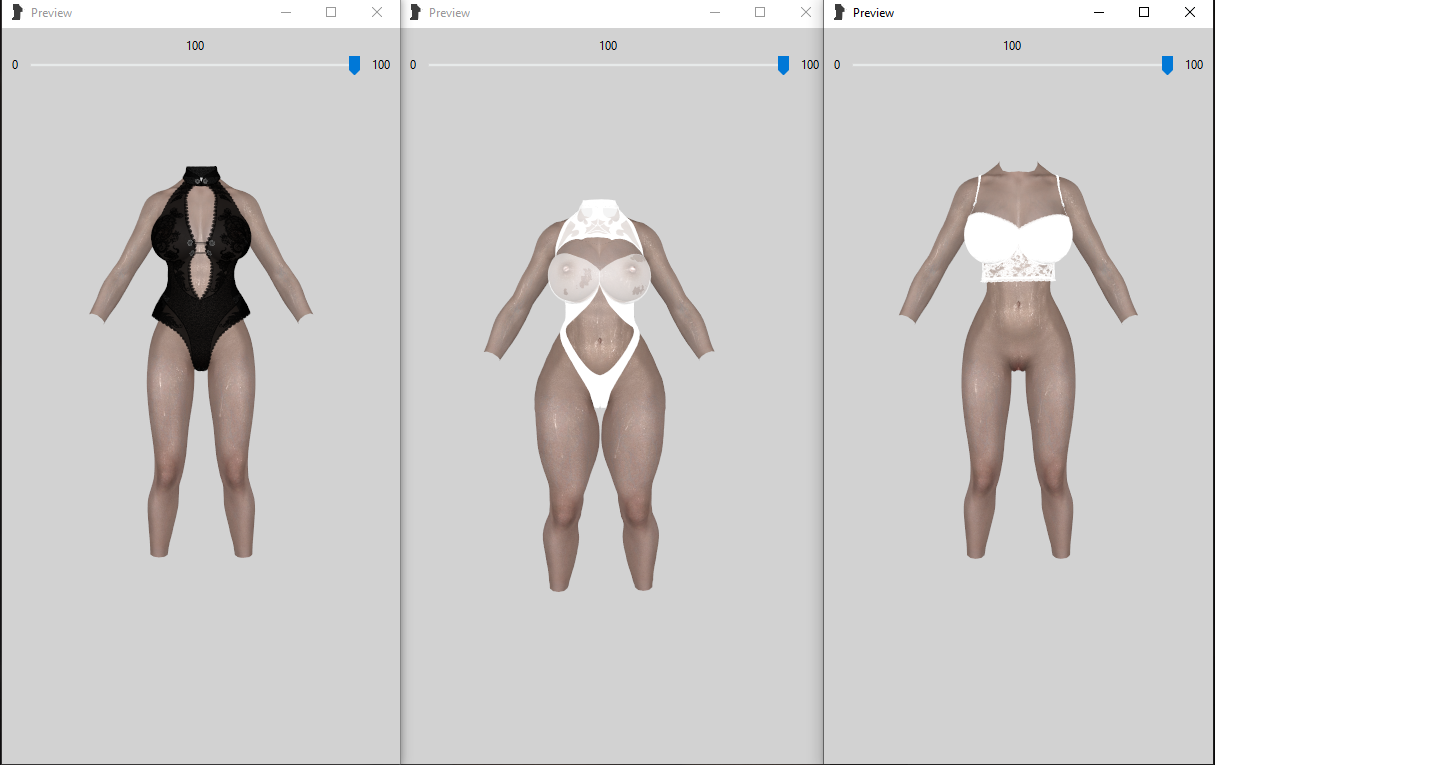Click the app icon in the middle Preview title bar
Viewport: 1454px width, 765px height.
coord(415,13)
